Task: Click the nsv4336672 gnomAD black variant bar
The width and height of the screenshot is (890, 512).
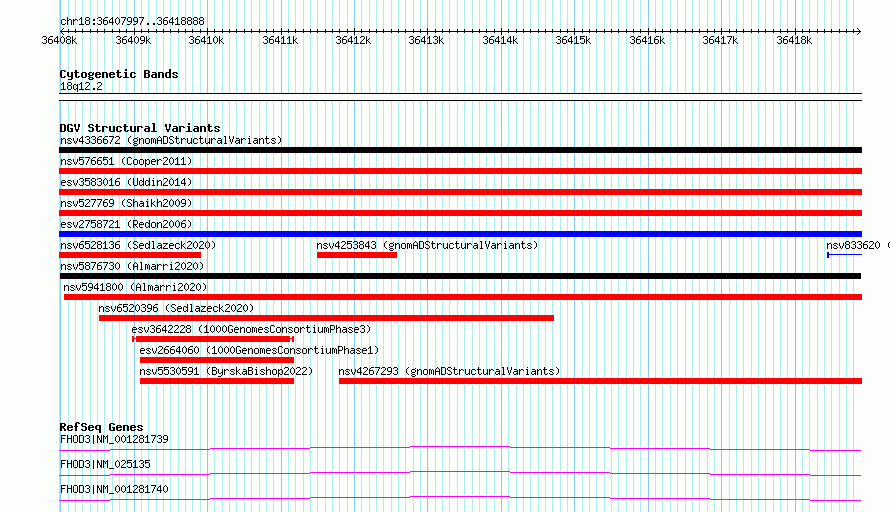Action: pyautogui.click(x=460, y=150)
